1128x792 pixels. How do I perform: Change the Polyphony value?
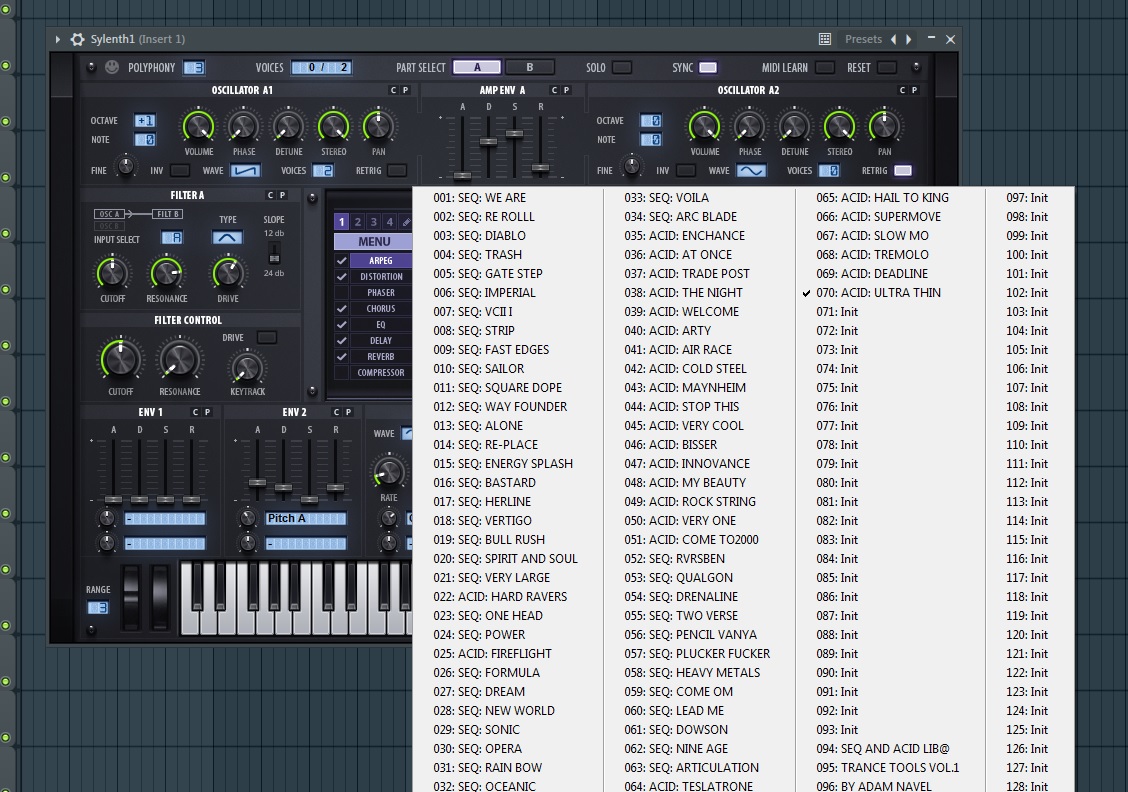194,68
